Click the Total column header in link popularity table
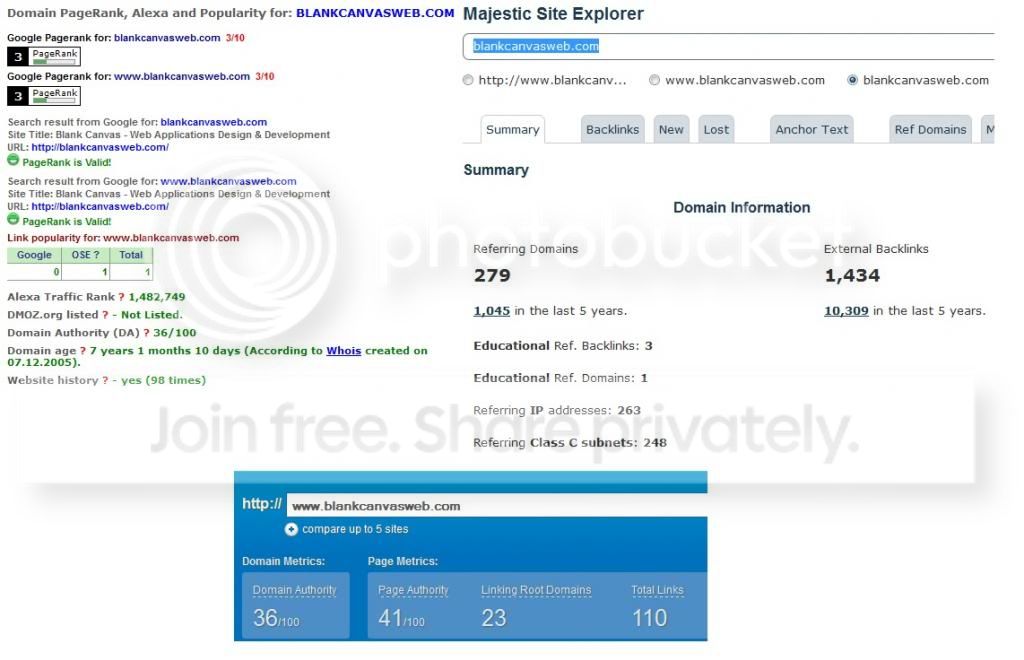 (x=131, y=255)
